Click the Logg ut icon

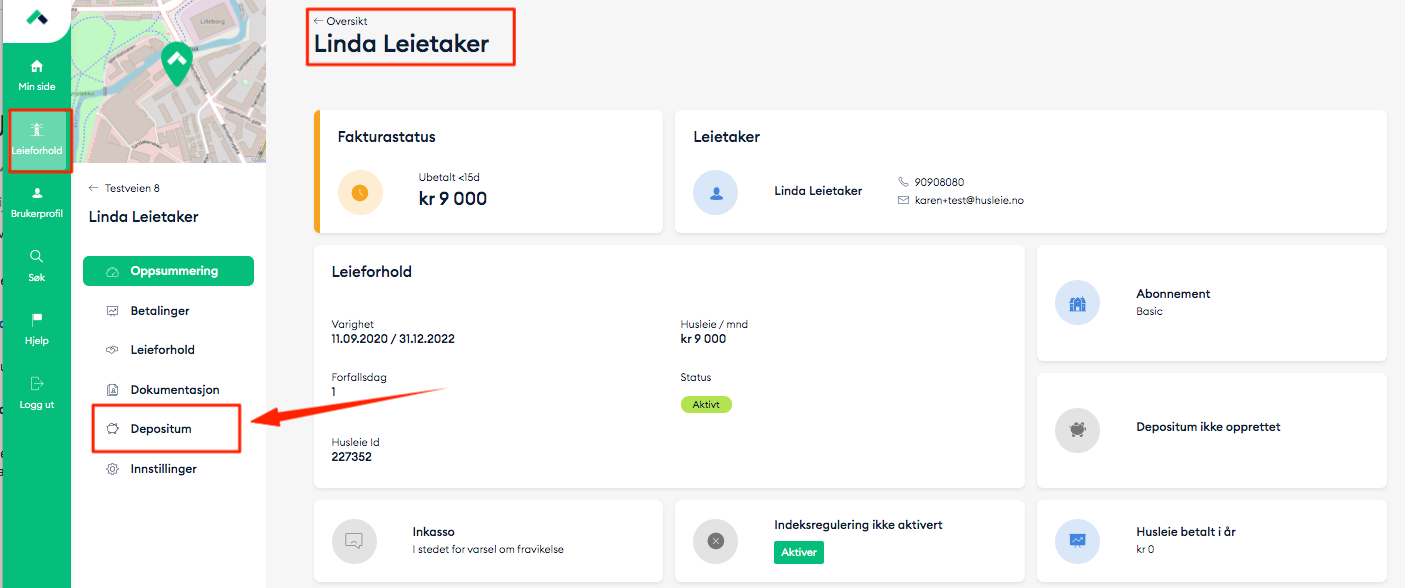(37, 383)
